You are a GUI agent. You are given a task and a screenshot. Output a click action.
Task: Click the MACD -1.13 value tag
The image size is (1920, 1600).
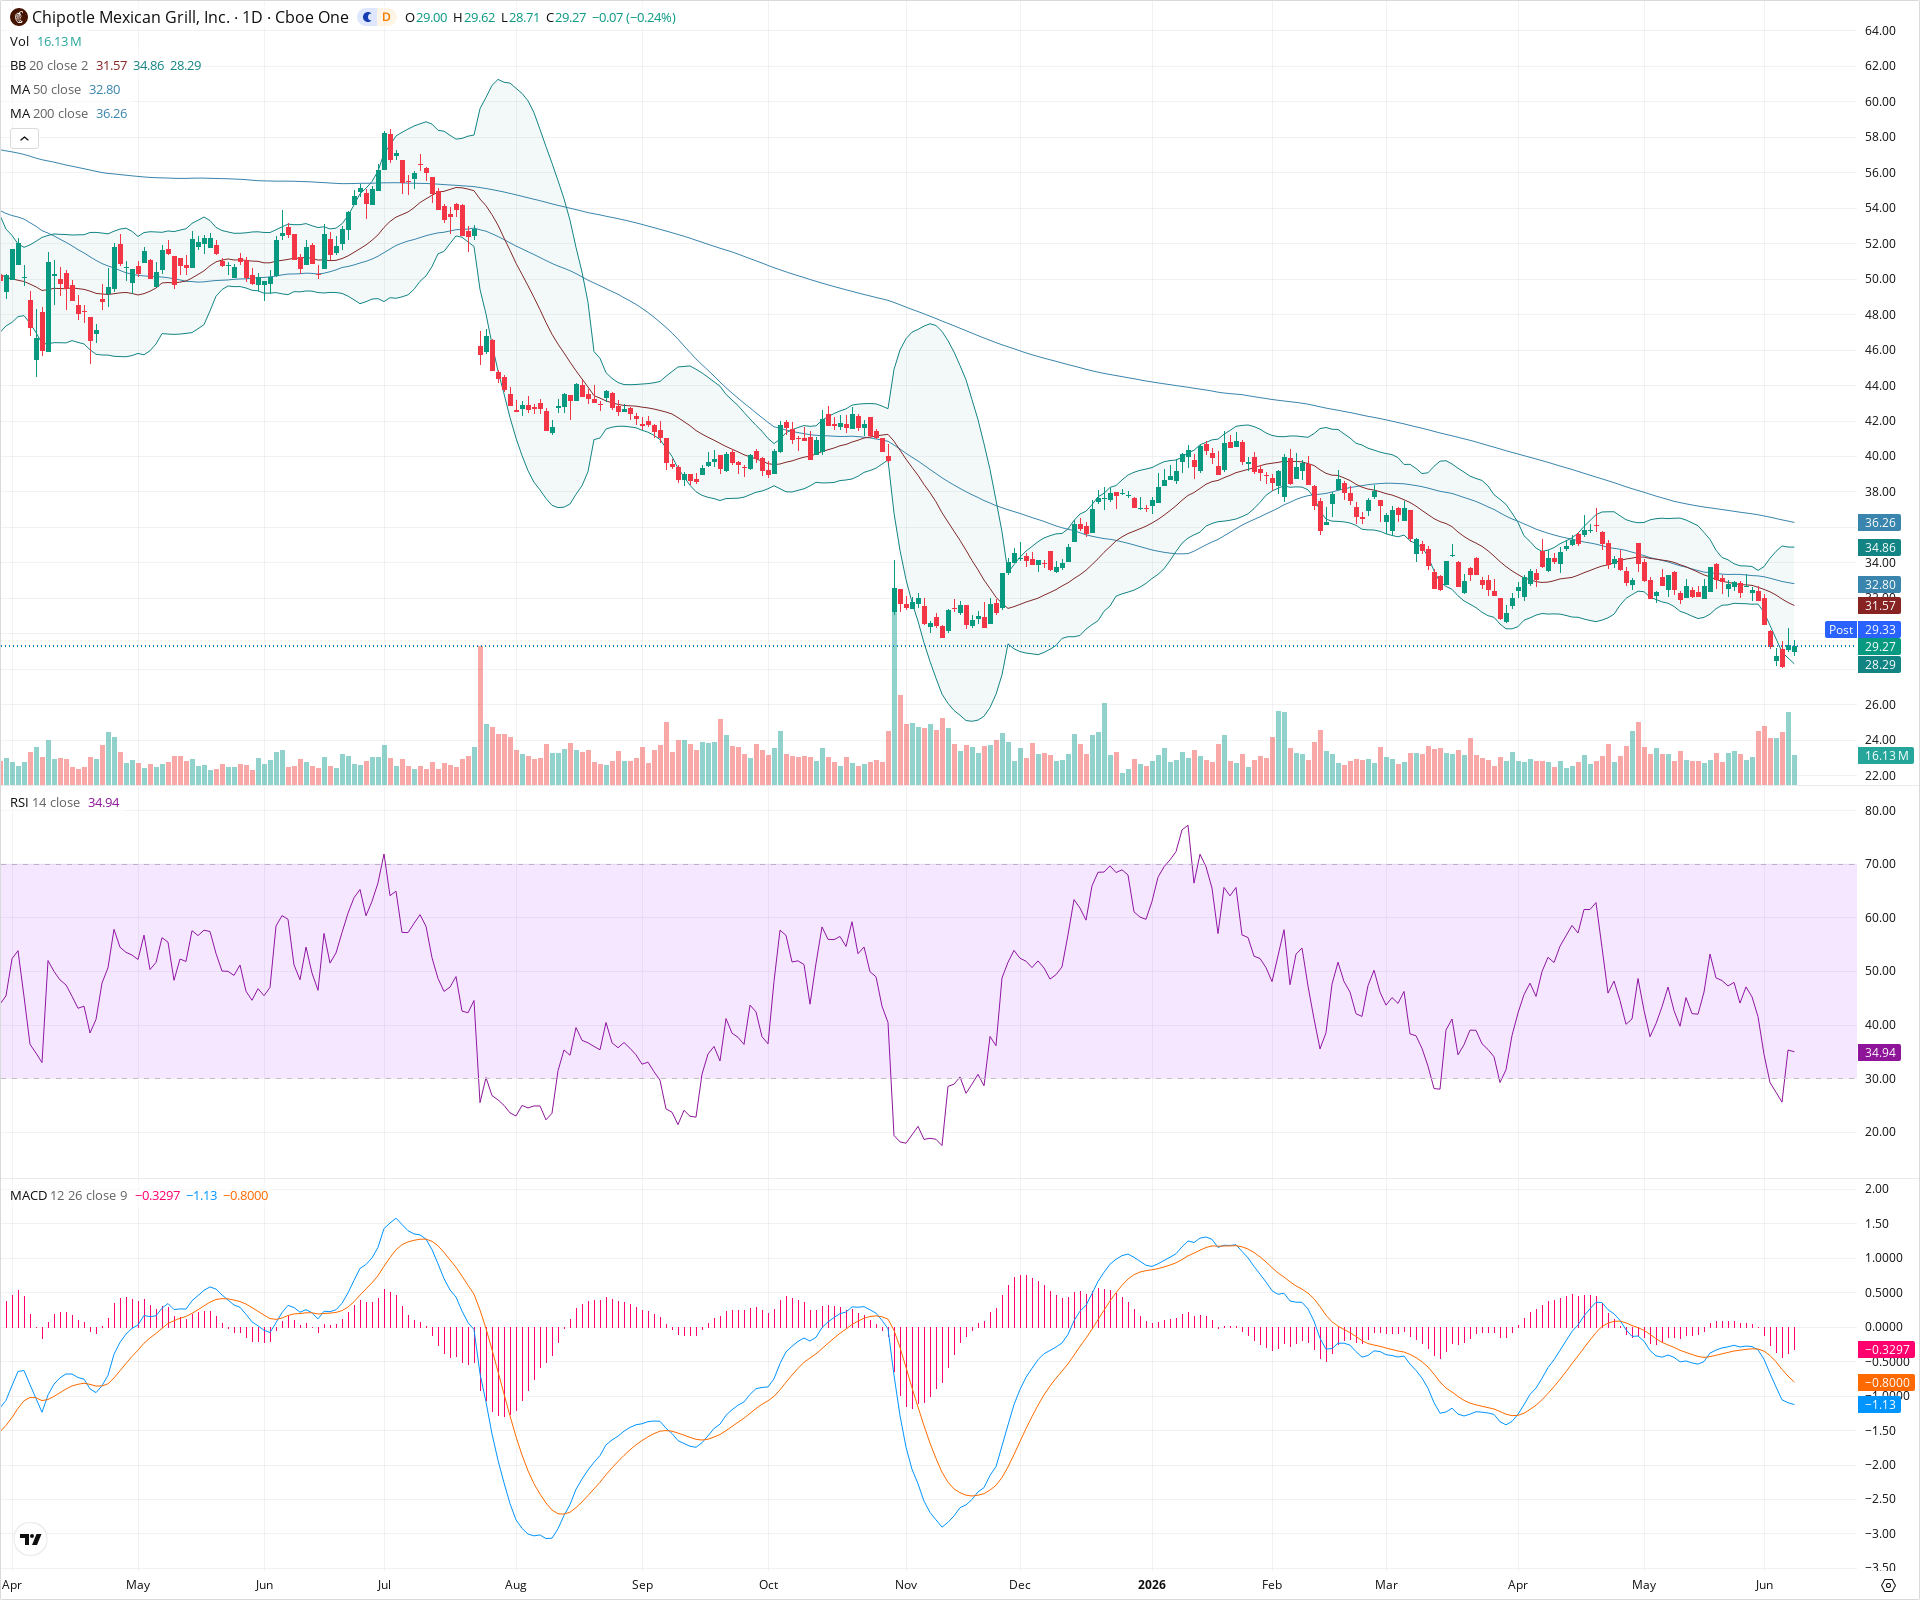click(x=1879, y=1405)
